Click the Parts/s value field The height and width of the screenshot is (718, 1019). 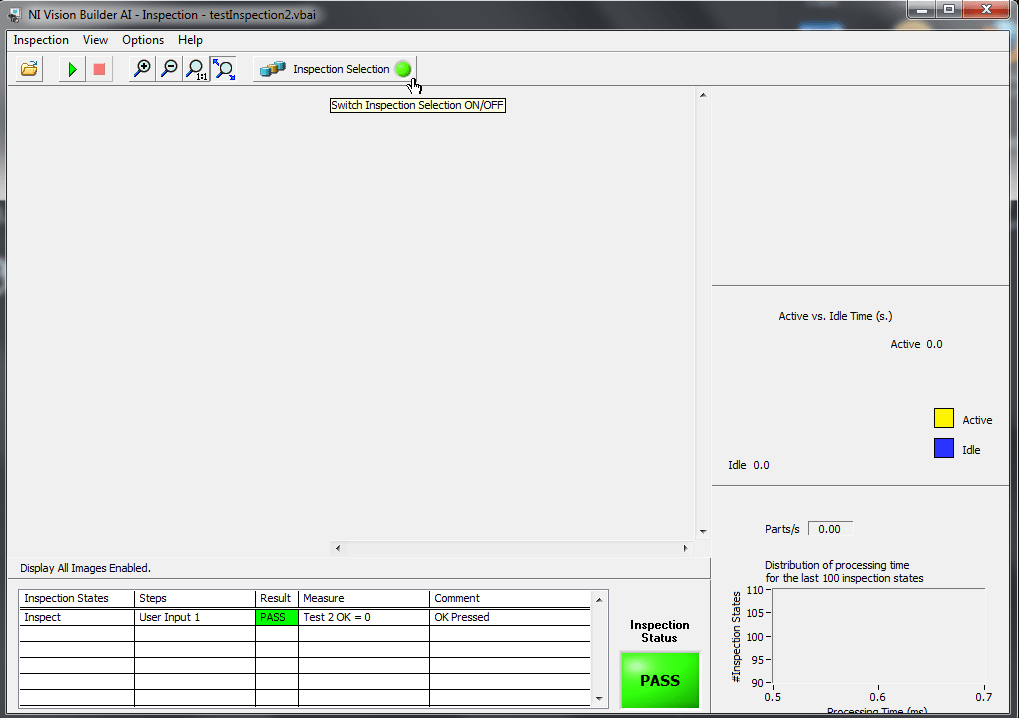pyautogui.click(x=830, y=528)
